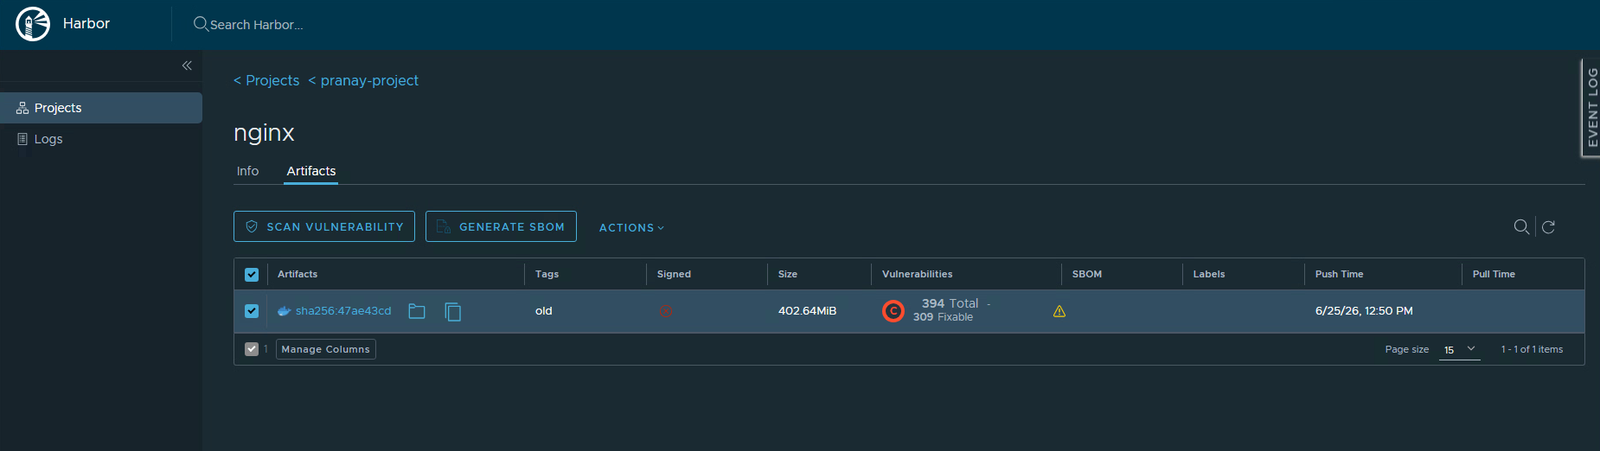Open artifact filter search magnifier icon
The height and width of the screenshot is (451, 1600).
coord(1521,227)
